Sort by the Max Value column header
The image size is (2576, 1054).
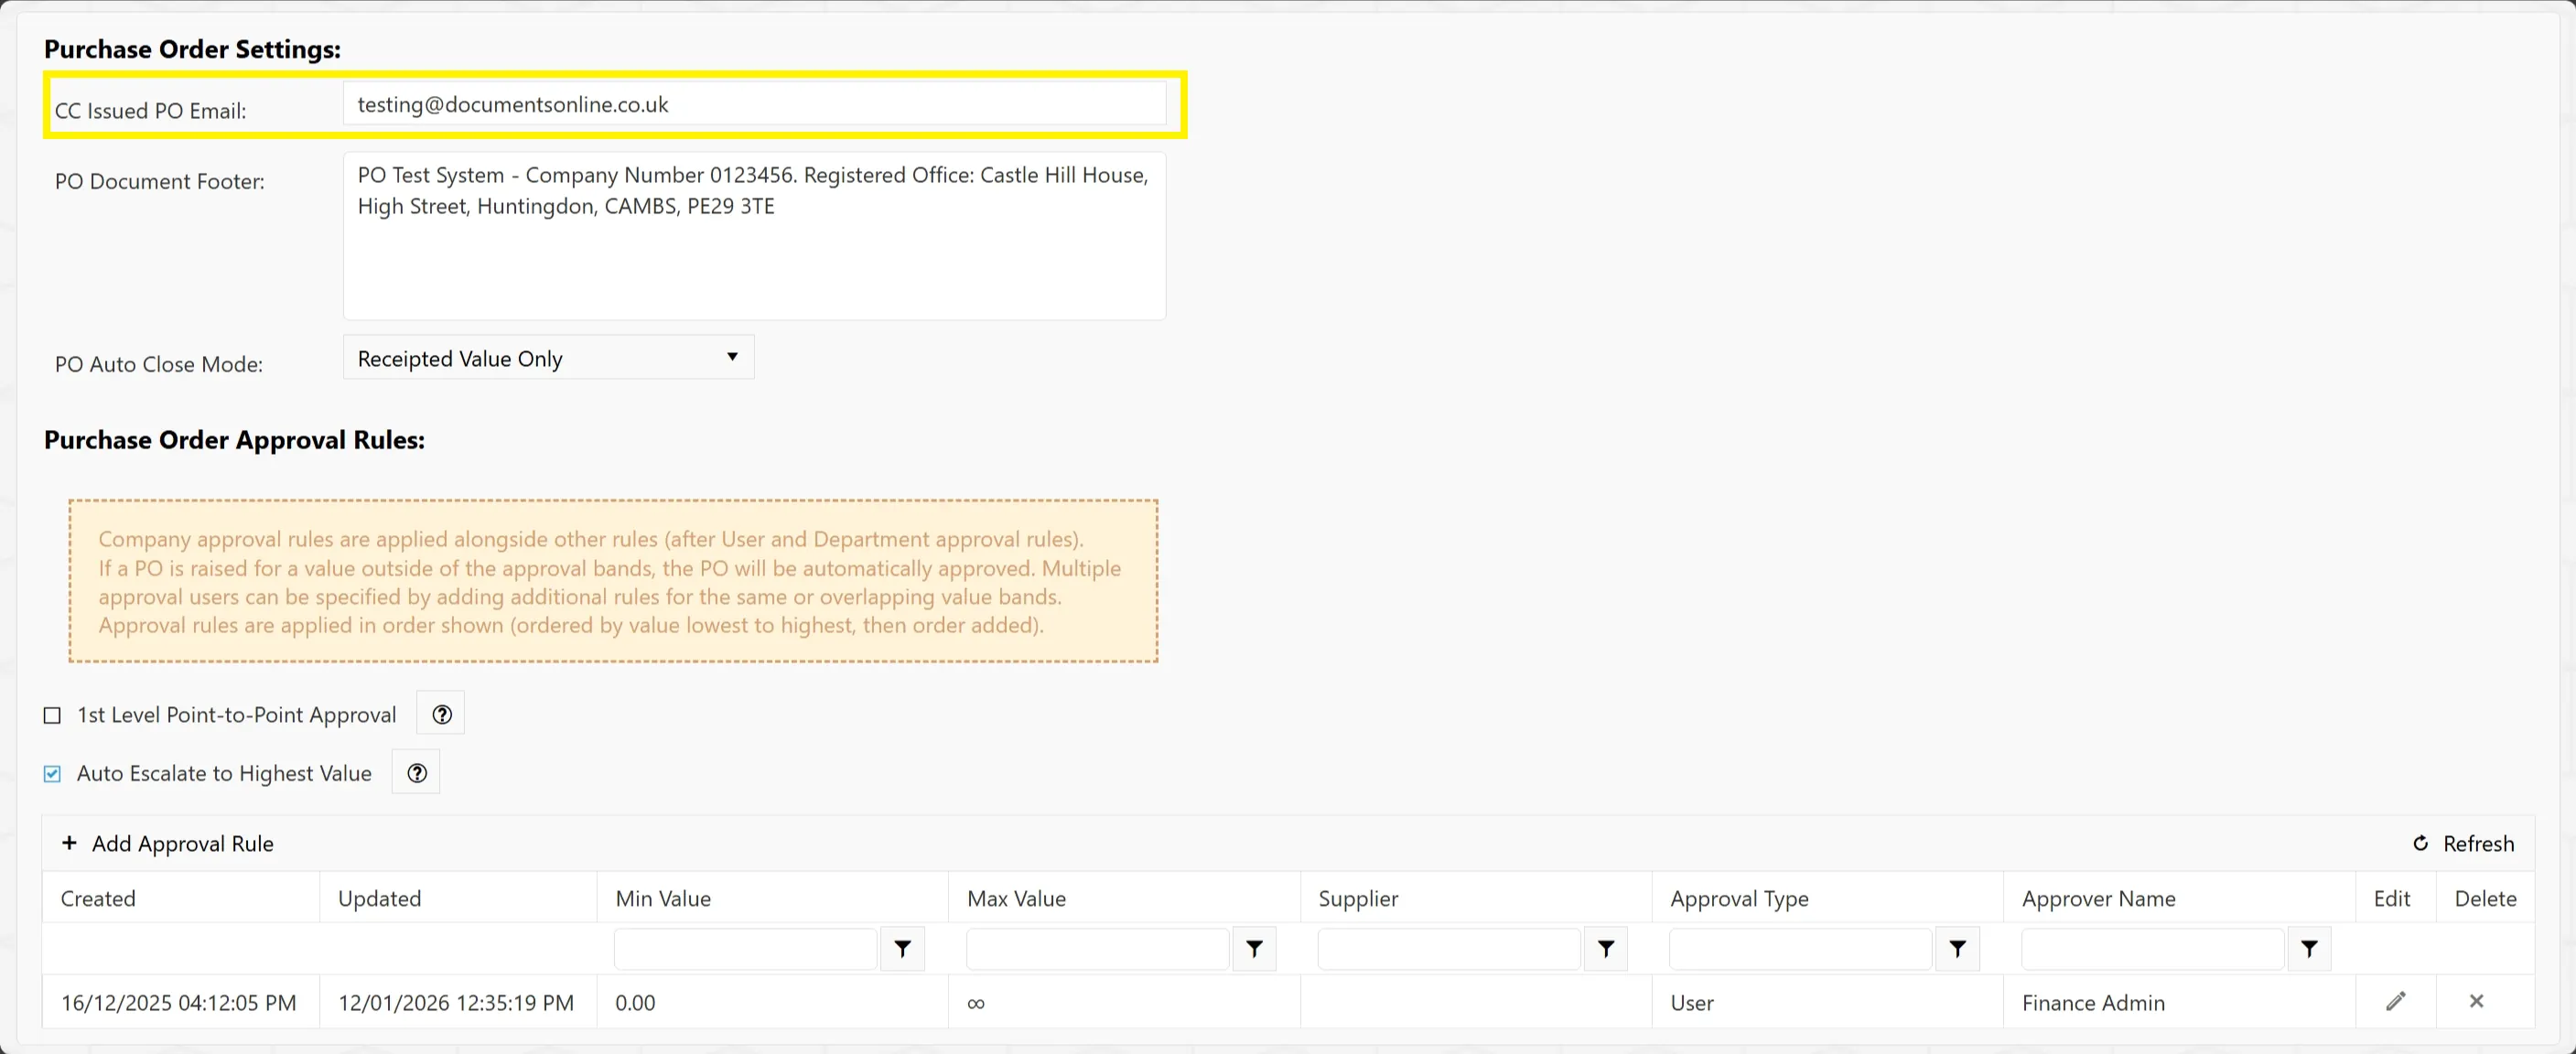pos(1124,898)
